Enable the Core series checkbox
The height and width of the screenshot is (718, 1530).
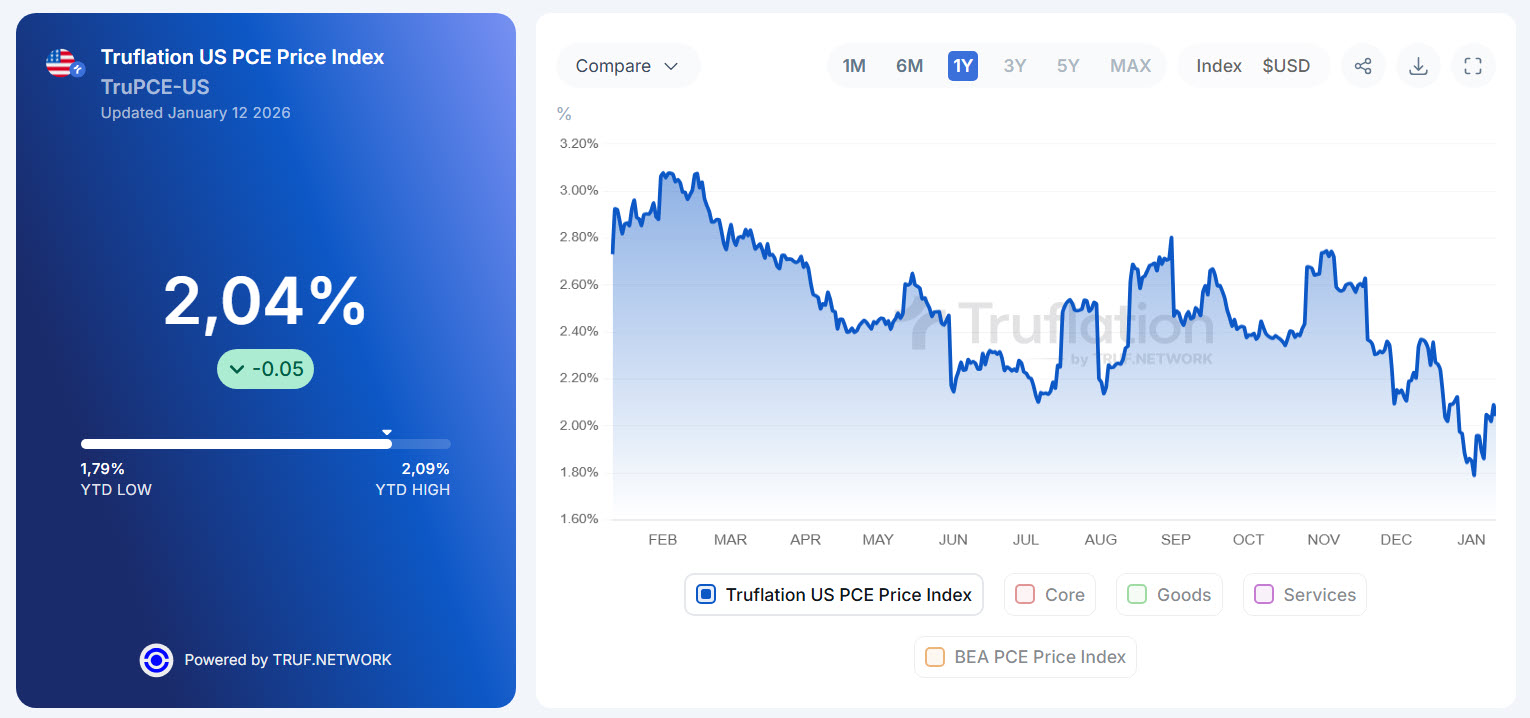(1025, 595)
